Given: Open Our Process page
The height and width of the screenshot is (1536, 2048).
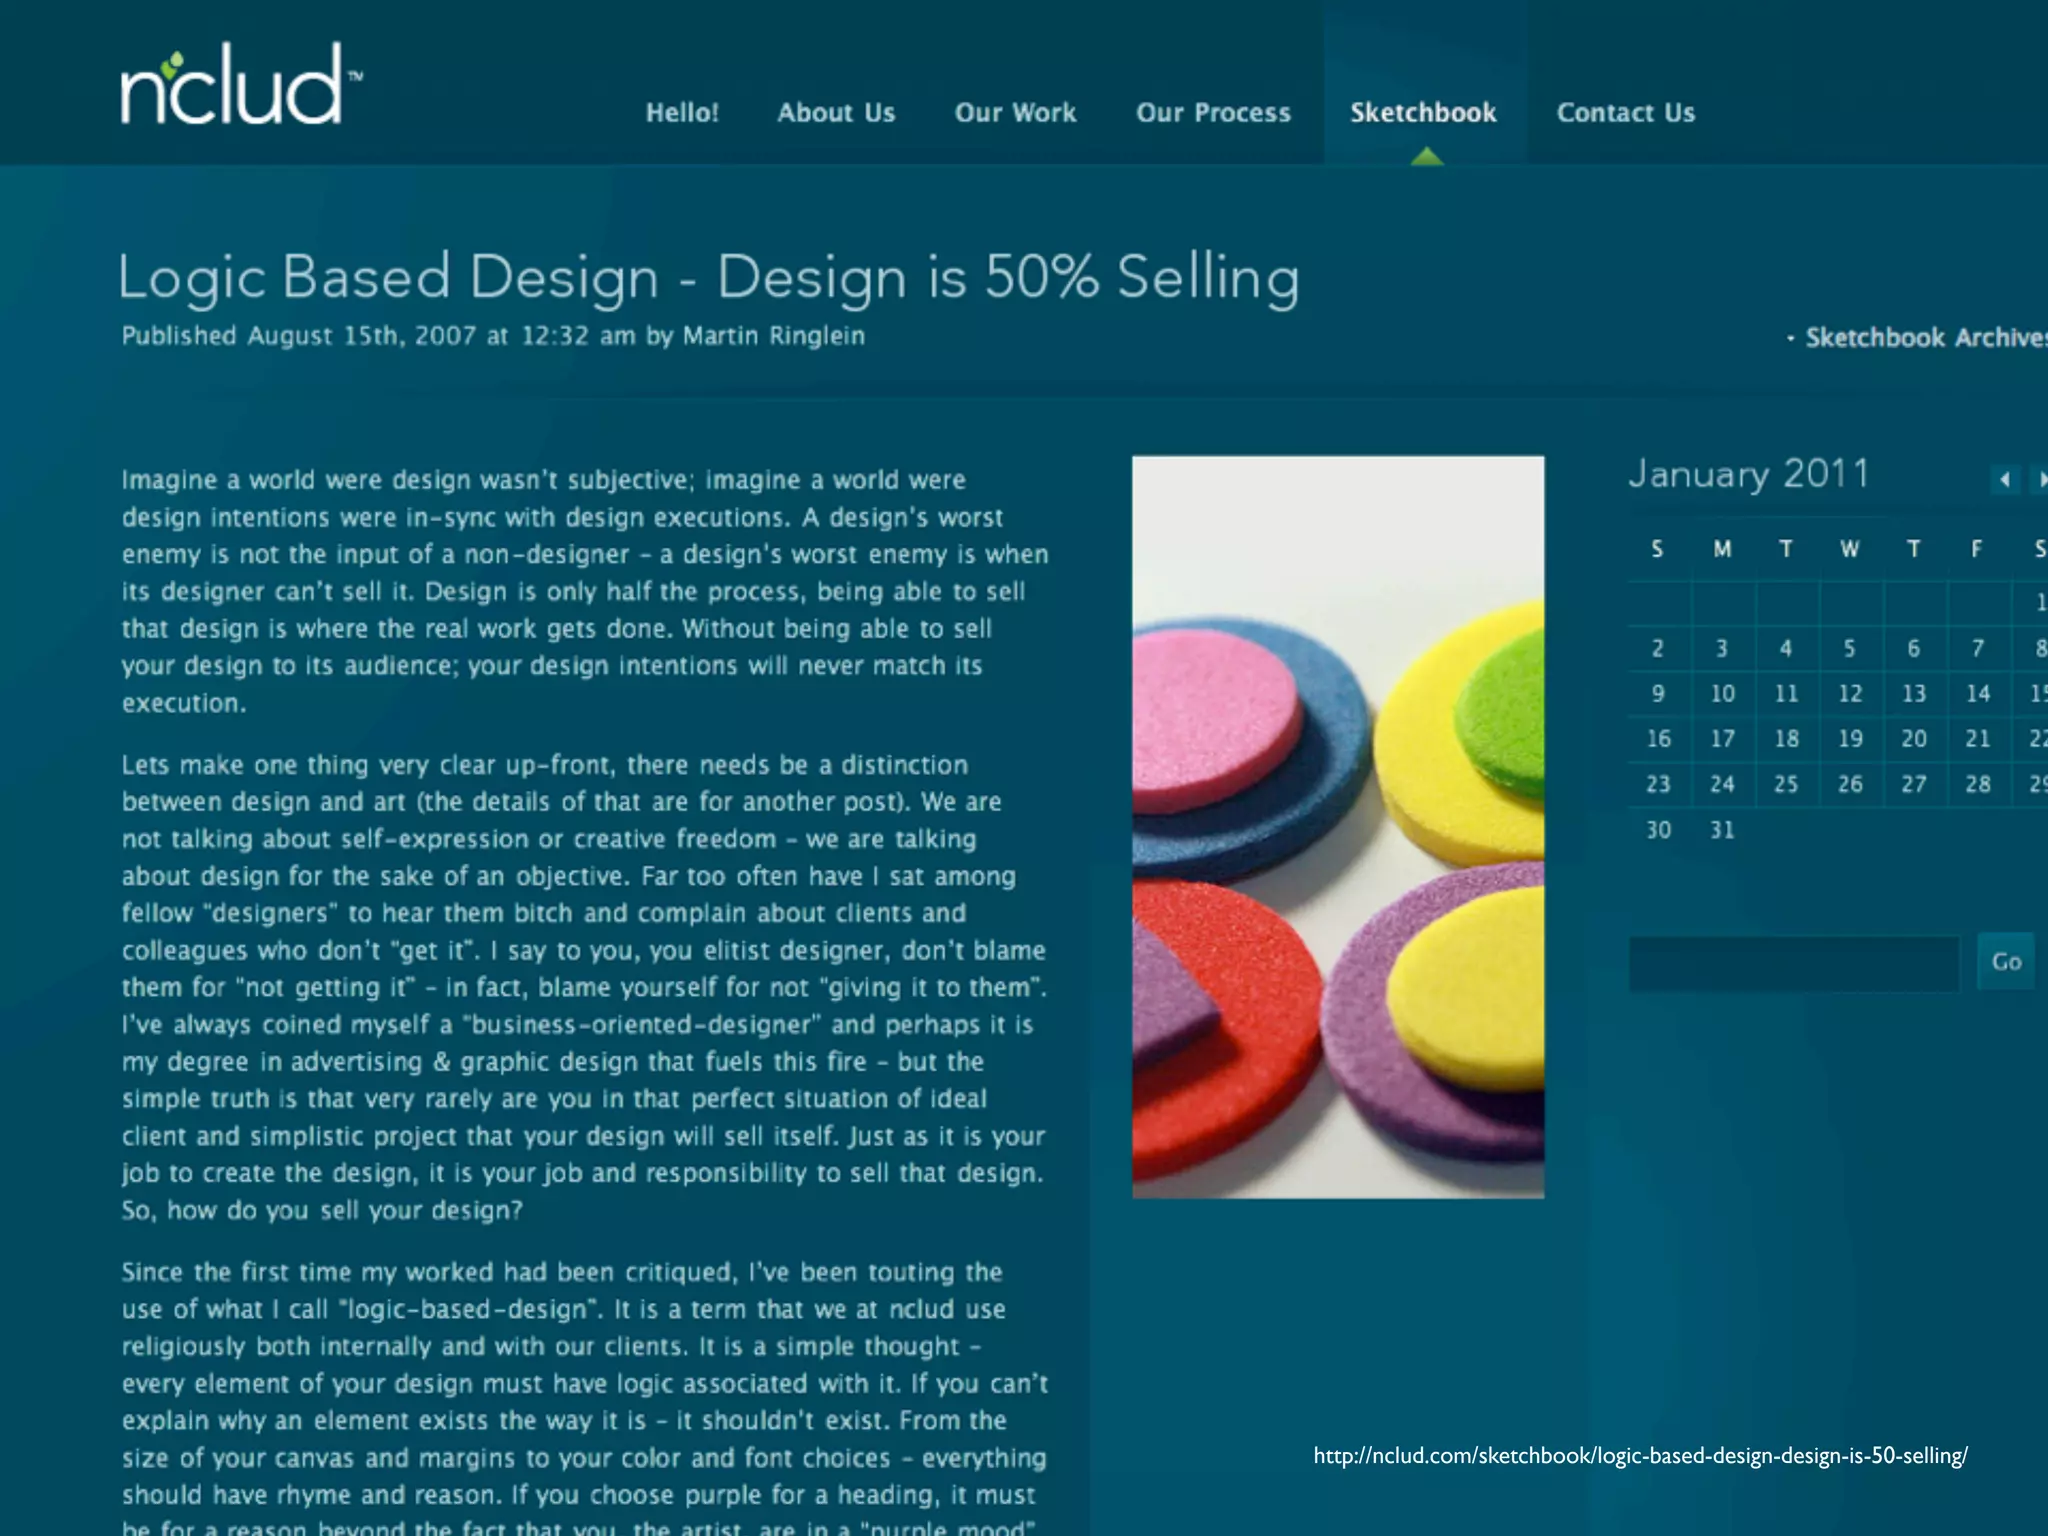Looking at the screenshot, I should (1213, 112).
